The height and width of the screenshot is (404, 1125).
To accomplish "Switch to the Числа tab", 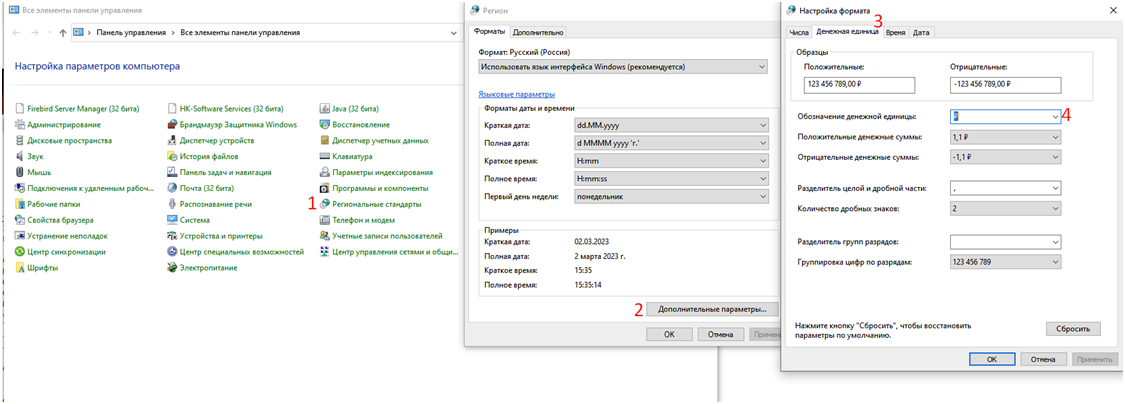I will point(799,32).
